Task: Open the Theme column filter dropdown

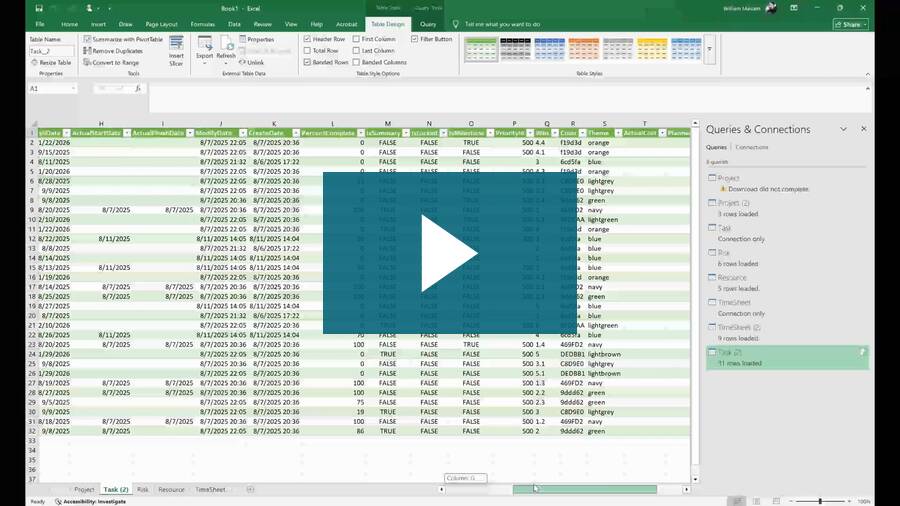Action: [618, 133]
